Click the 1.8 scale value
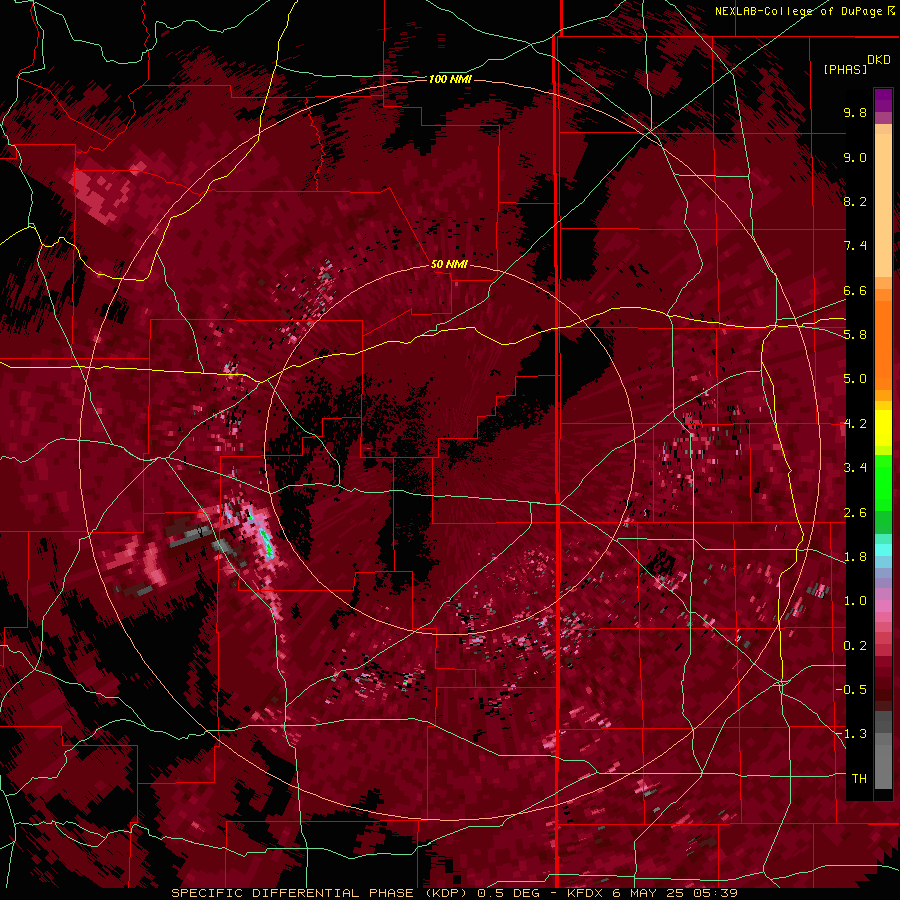900x900 pixels. [855, 557]
